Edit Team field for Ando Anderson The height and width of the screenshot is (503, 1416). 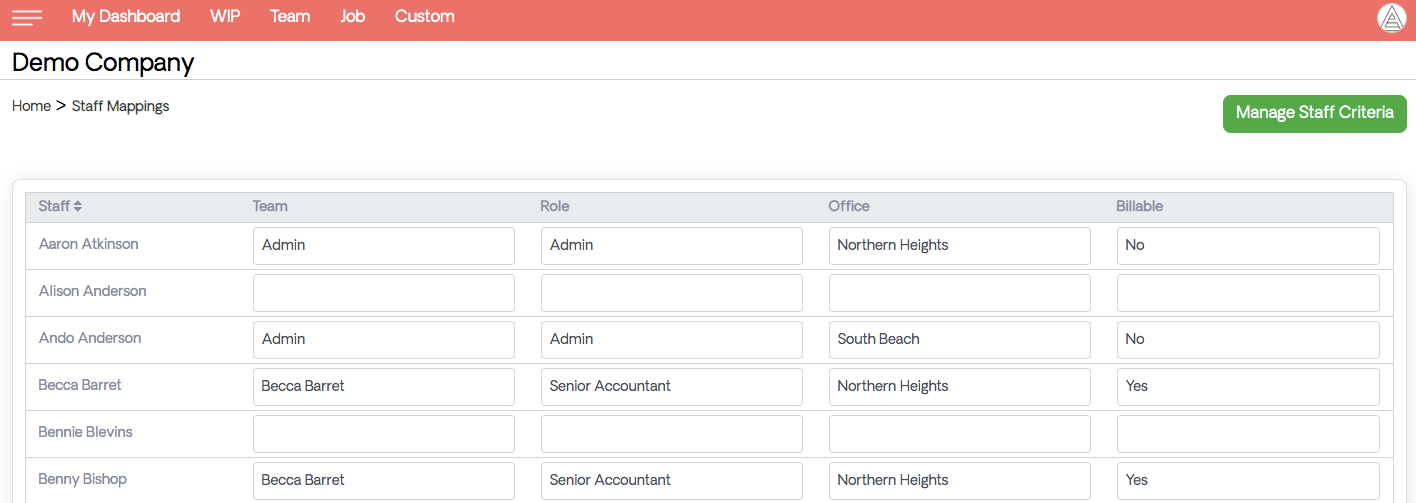(384, 340)
